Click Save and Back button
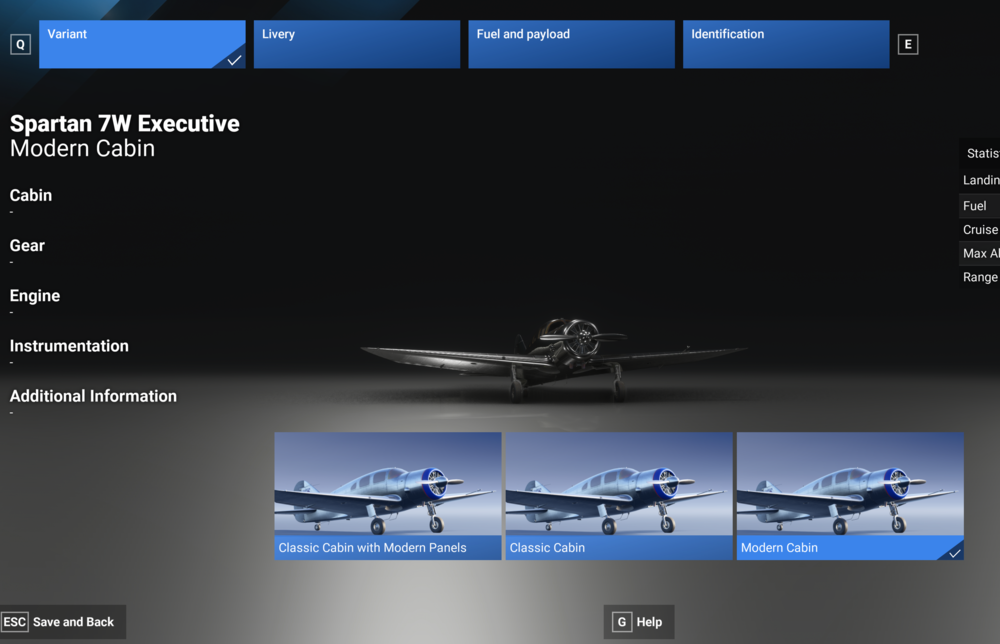1000x644 pixels. click(63, 622)
